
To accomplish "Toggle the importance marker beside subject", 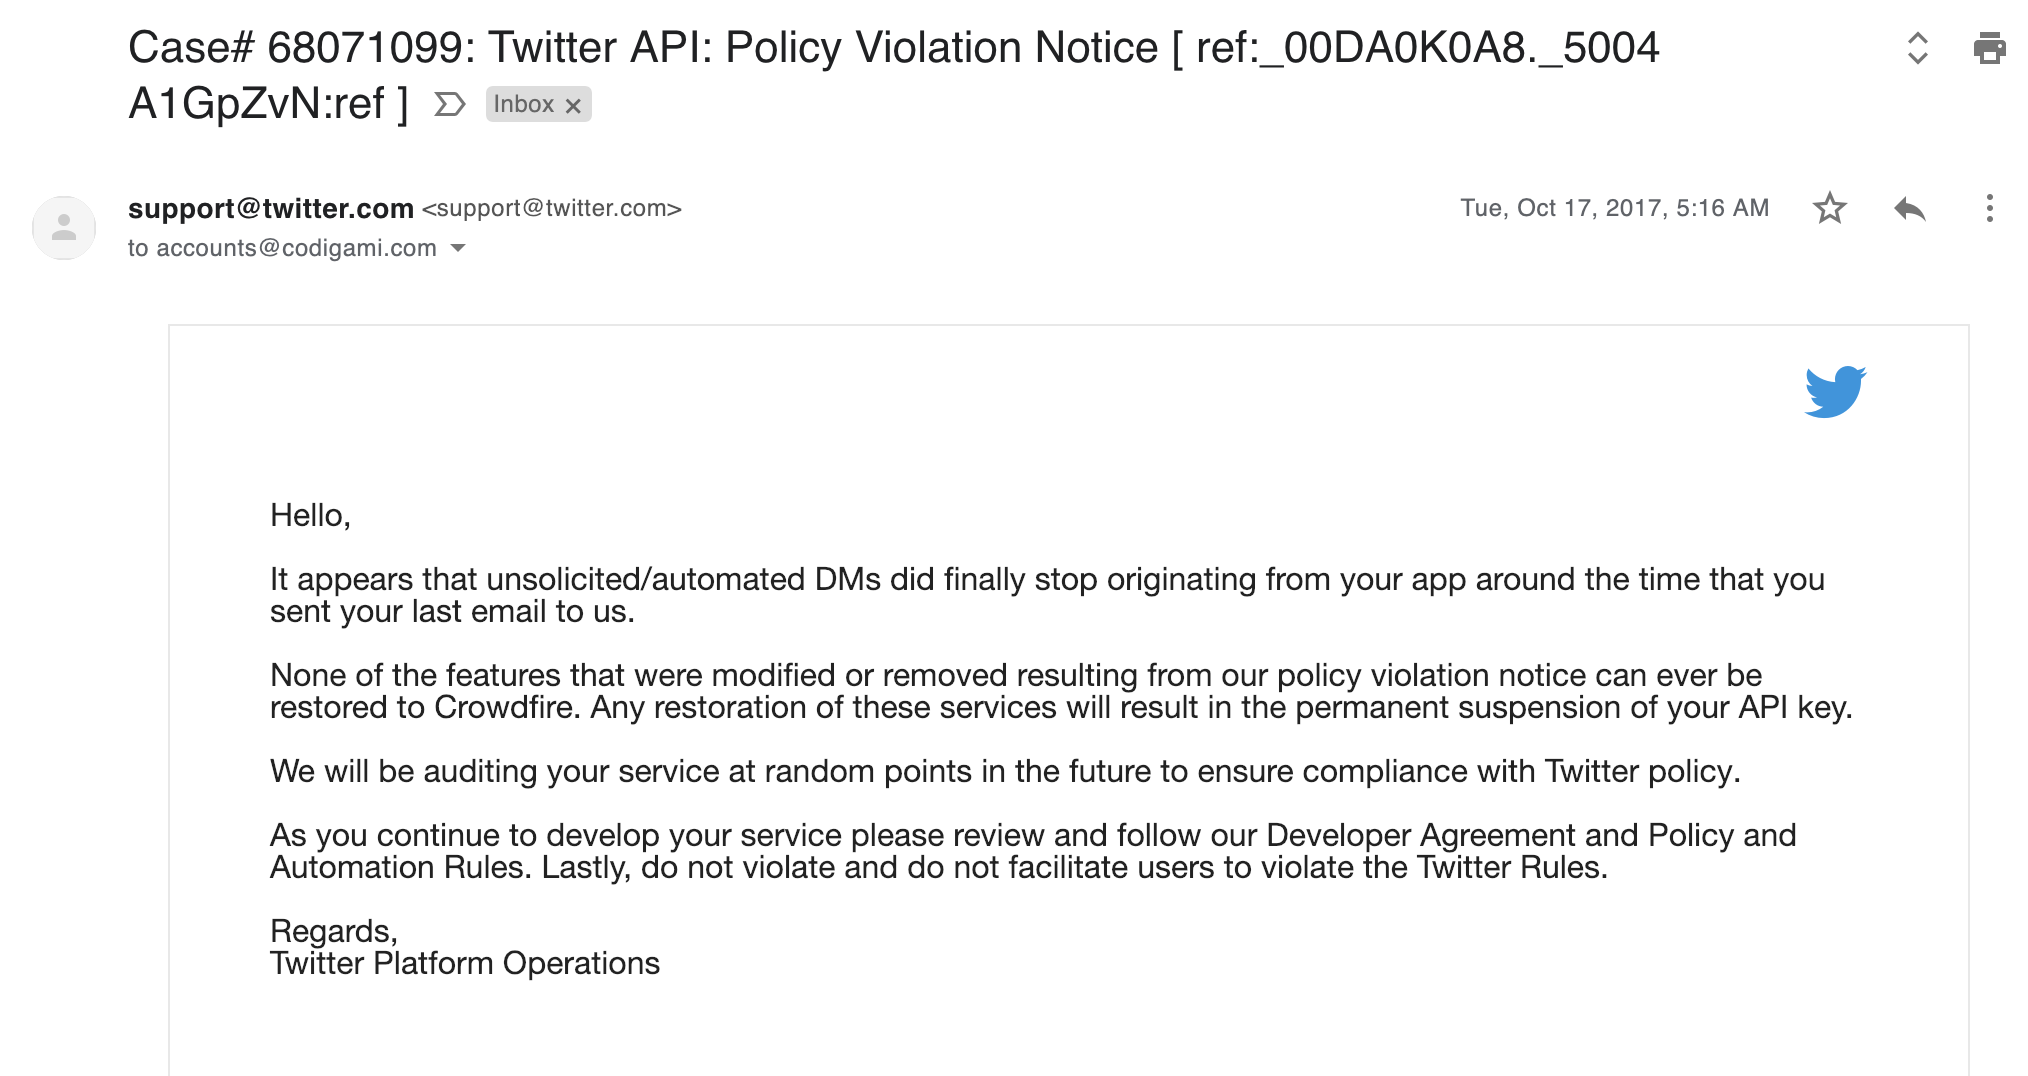I will [x=449, y=104].
